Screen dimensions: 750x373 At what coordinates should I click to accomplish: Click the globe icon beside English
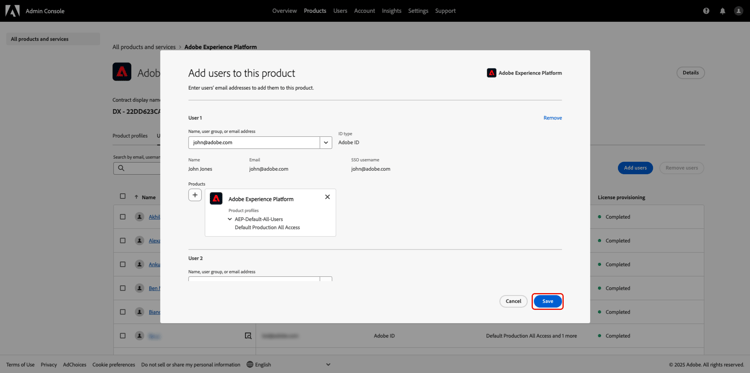(x=250, y=364)
